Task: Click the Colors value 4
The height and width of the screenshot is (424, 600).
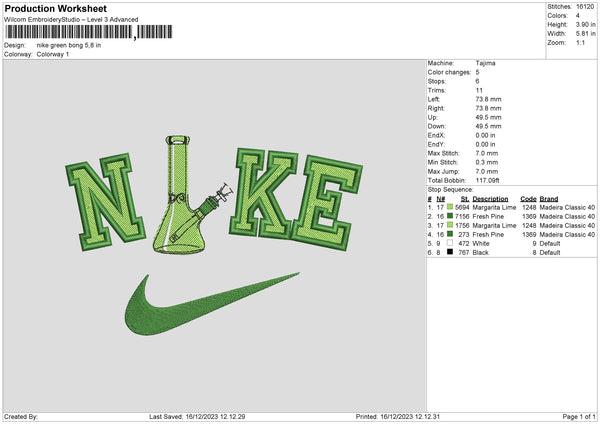Action: [x=578, y=16]
